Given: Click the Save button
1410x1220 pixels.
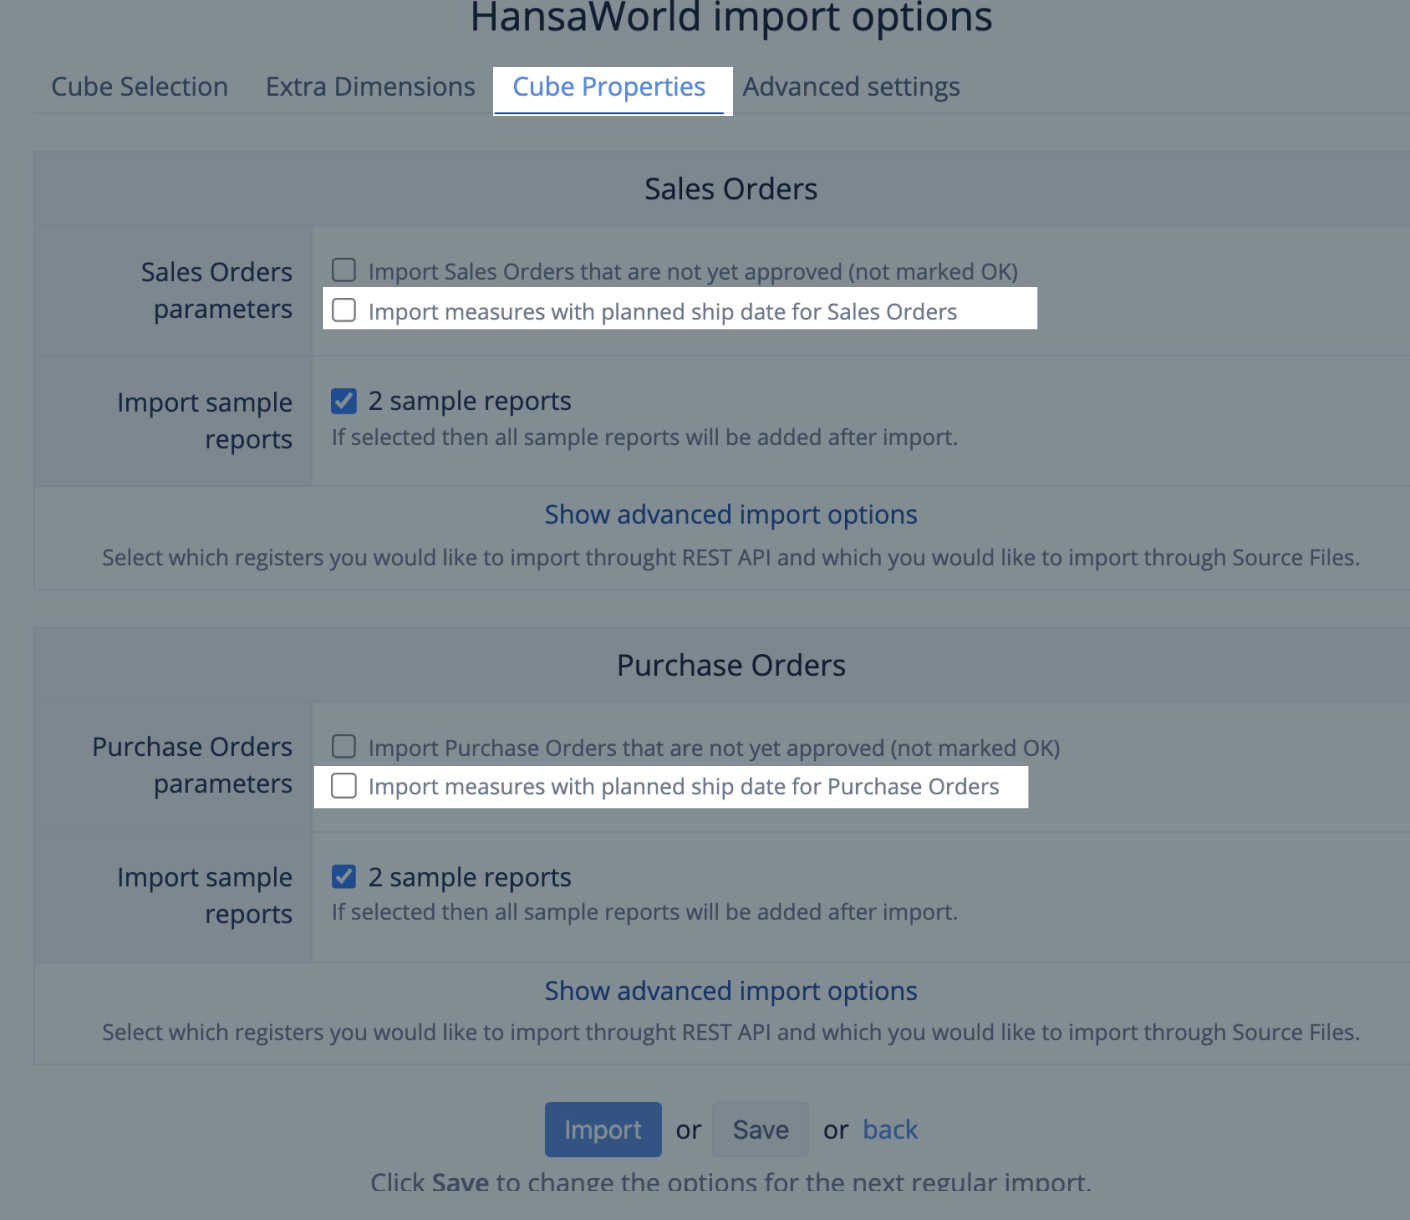Looking at the screenshot, I should tap(760, 1130).
